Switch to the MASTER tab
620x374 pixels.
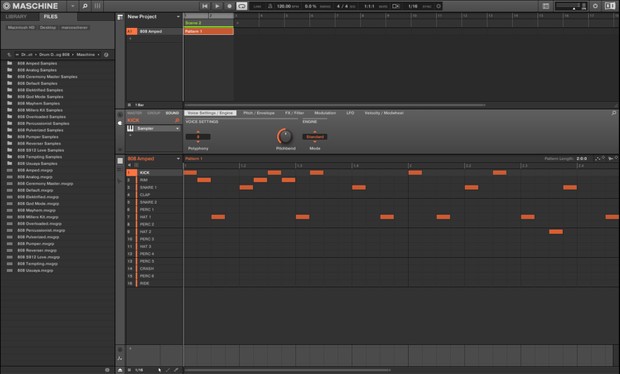[134, 113]
